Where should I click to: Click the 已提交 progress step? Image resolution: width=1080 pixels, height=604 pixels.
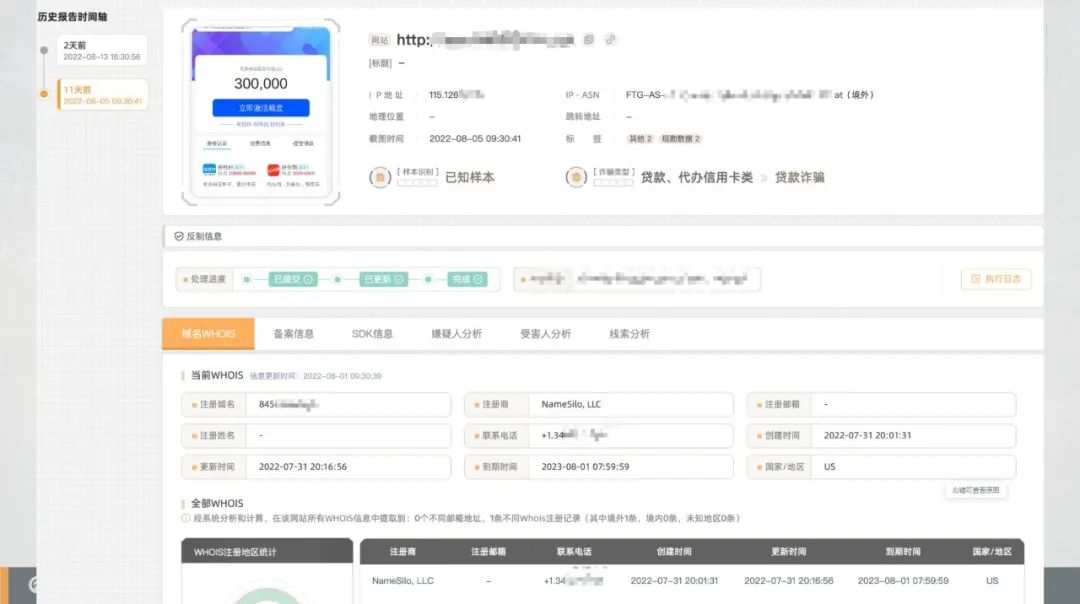[293, 279]
